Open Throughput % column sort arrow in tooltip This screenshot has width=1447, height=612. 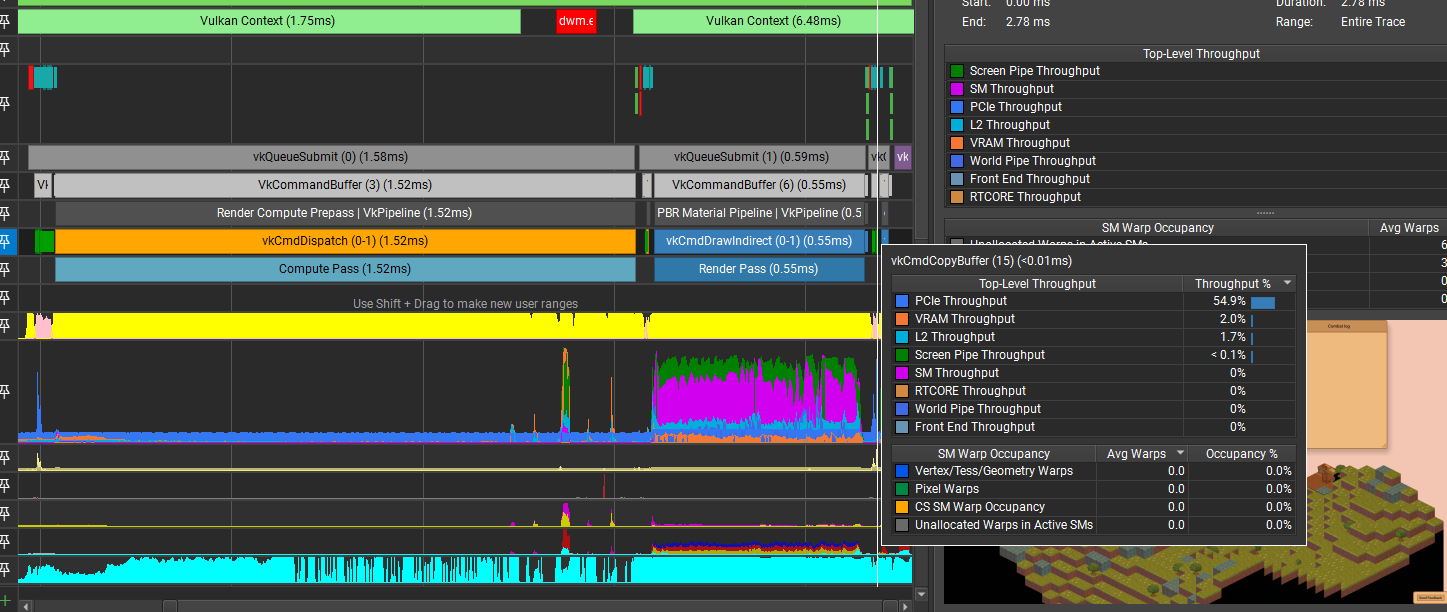(1287, 284)
